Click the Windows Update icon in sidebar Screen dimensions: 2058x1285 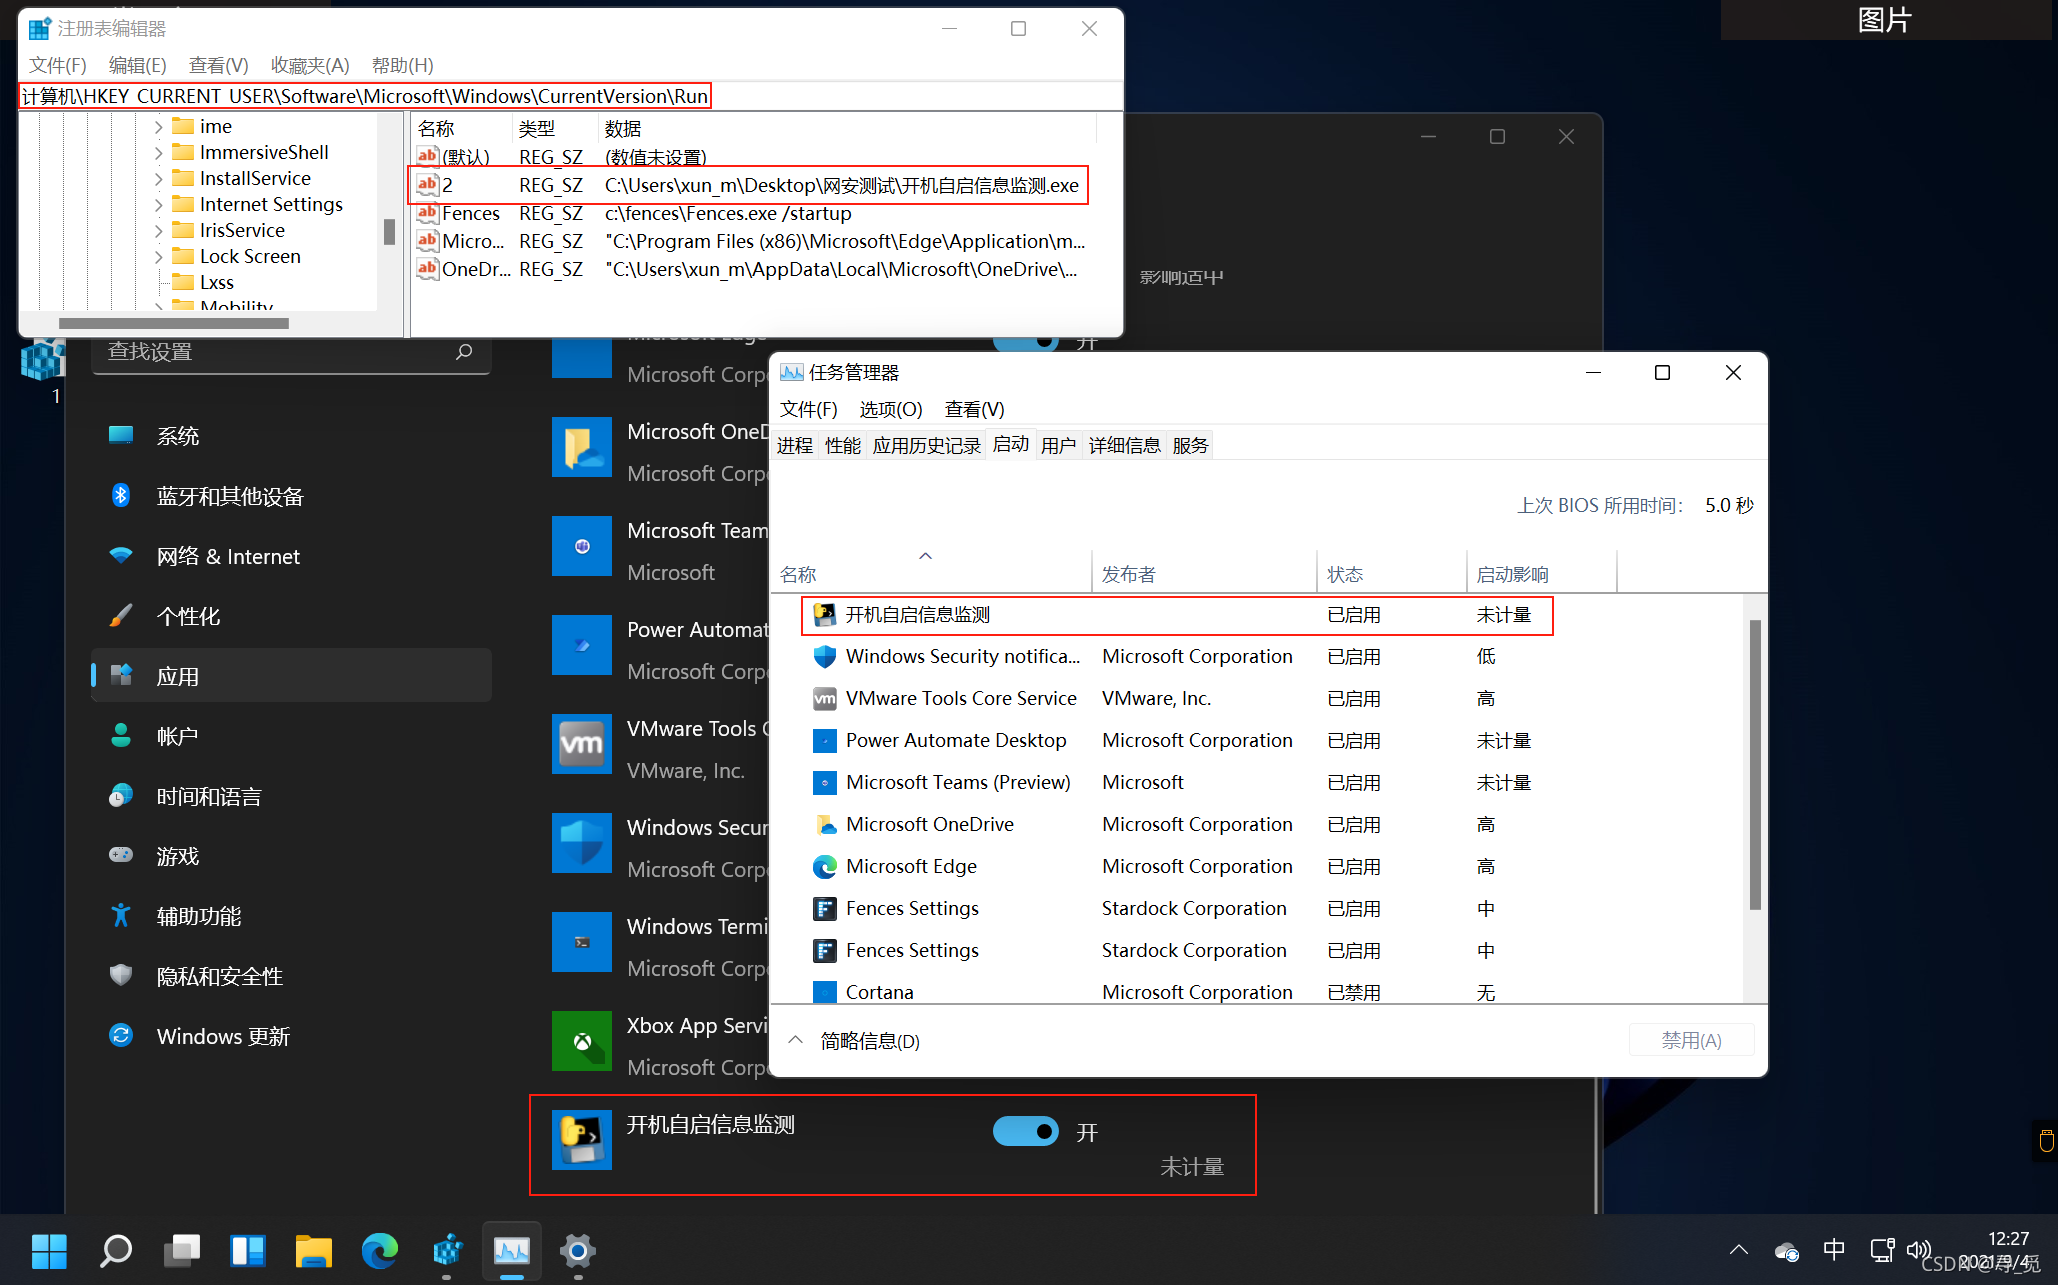[121, 1036]
